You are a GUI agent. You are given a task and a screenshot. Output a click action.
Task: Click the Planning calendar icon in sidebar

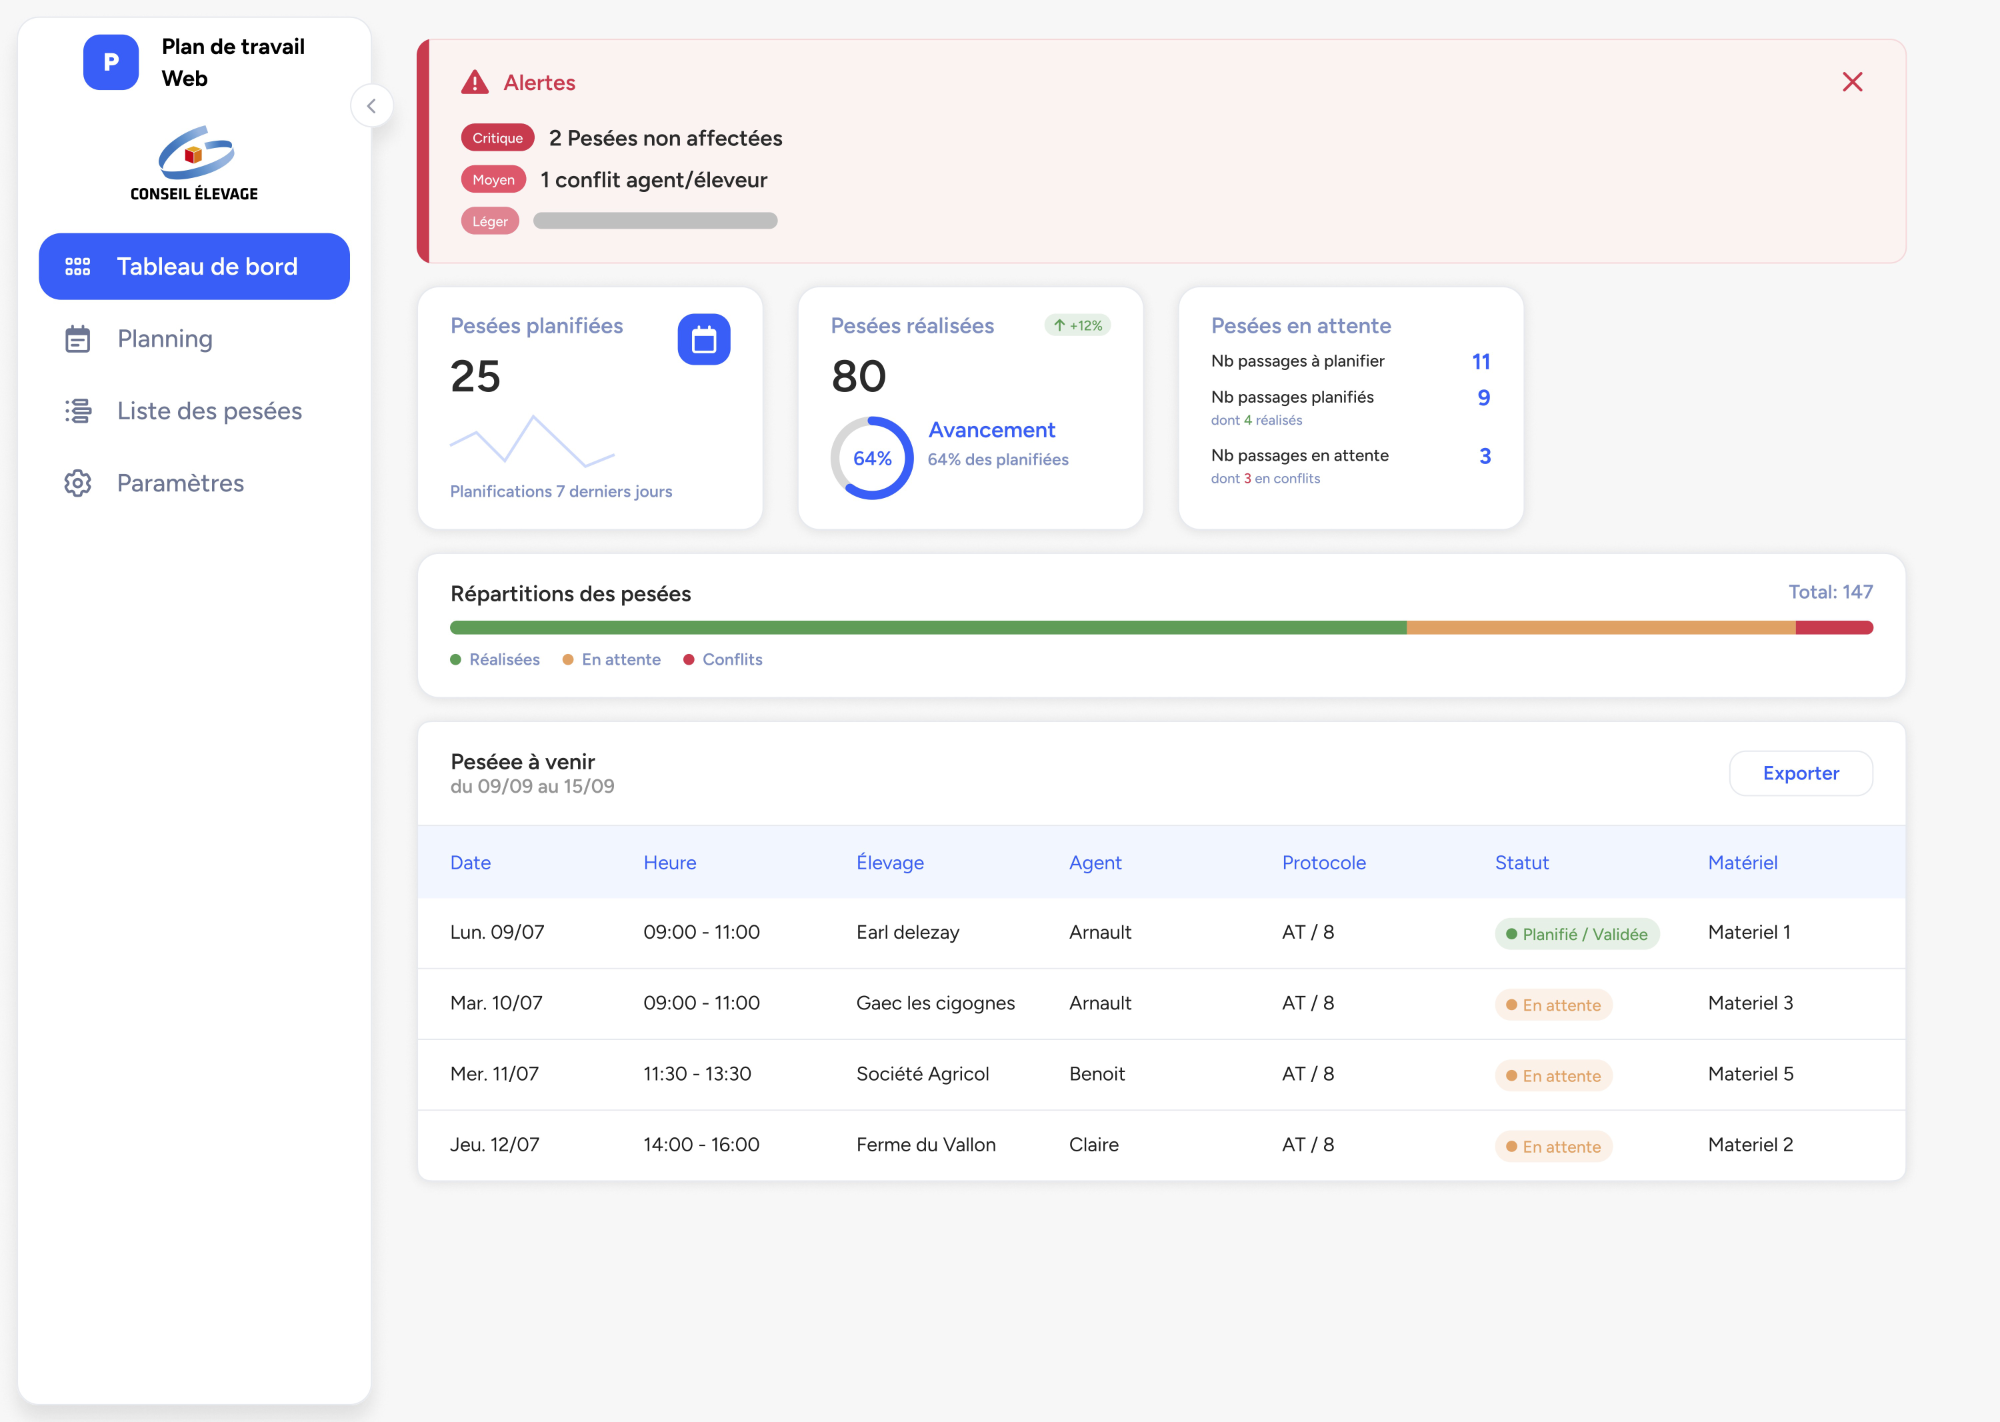(x=78, y=339)
